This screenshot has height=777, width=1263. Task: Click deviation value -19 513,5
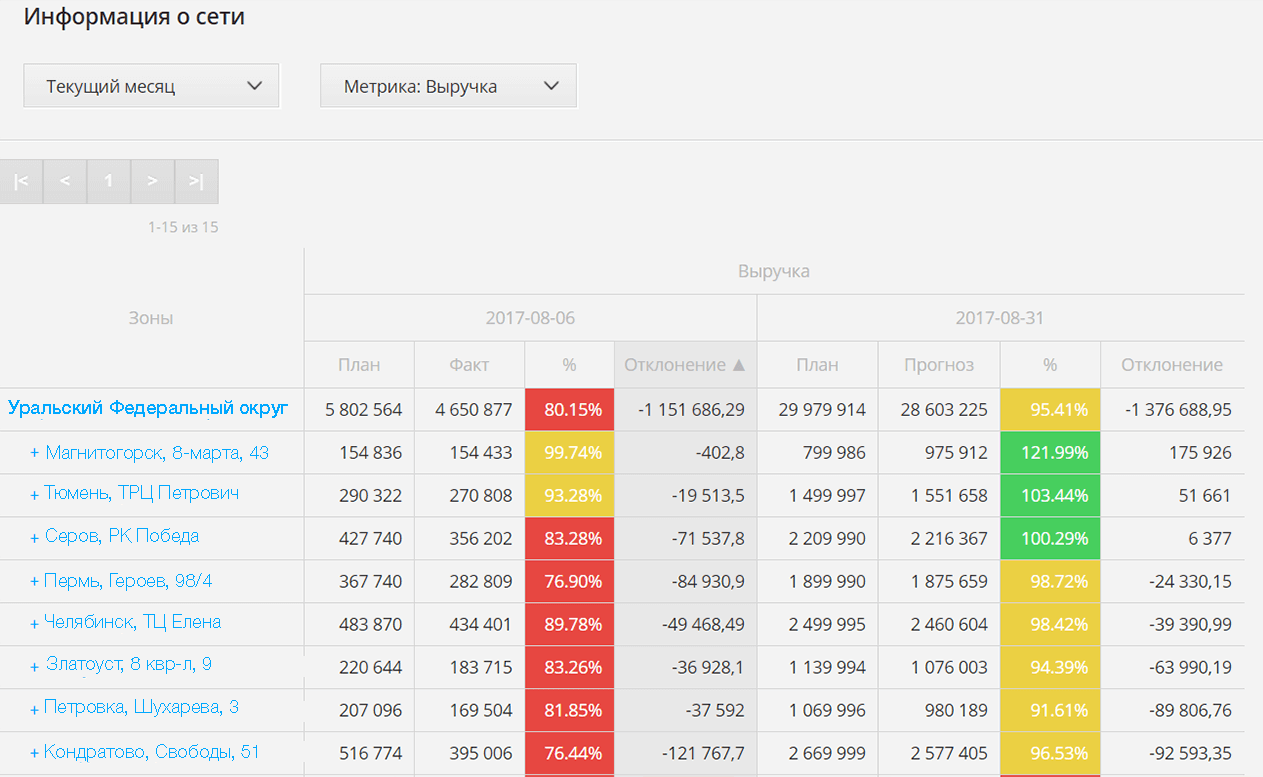707,495
